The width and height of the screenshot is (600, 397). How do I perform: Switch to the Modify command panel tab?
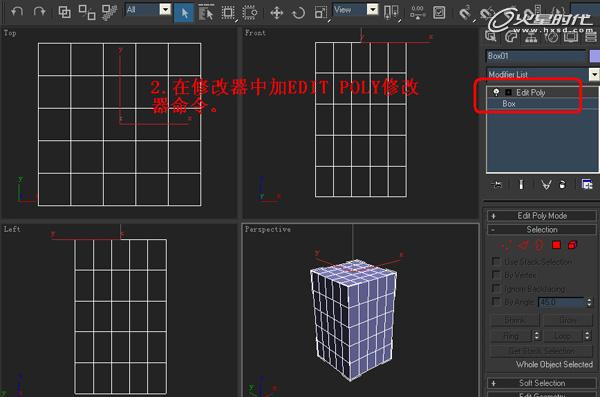coord(511,36)
